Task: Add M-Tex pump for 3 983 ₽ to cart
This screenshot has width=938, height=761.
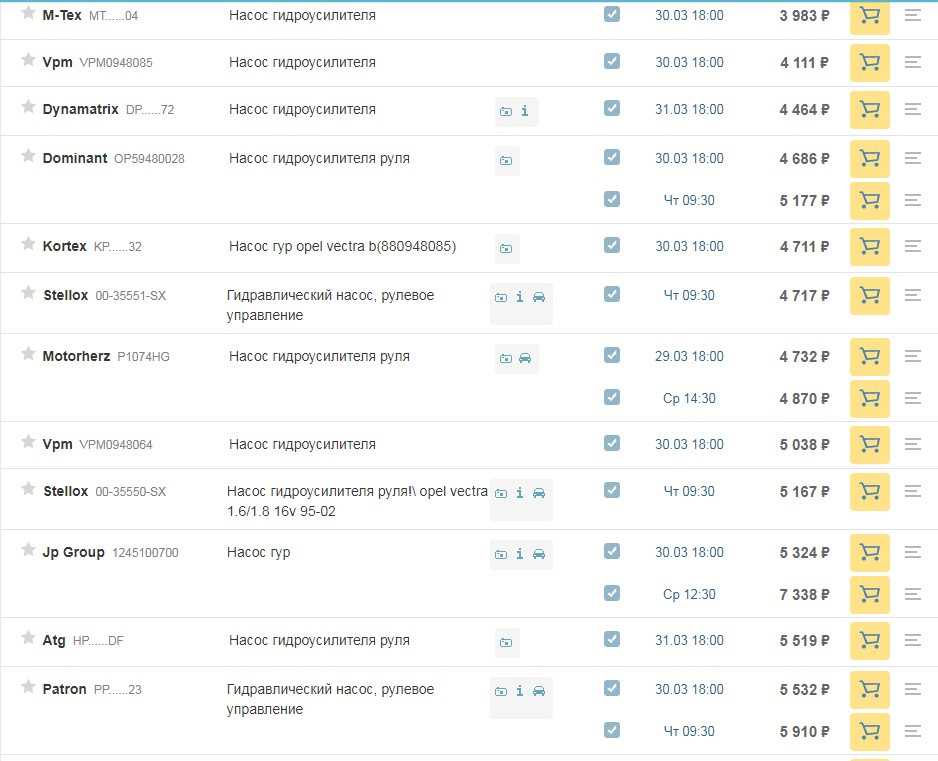Action: click(x=869, y=16)
